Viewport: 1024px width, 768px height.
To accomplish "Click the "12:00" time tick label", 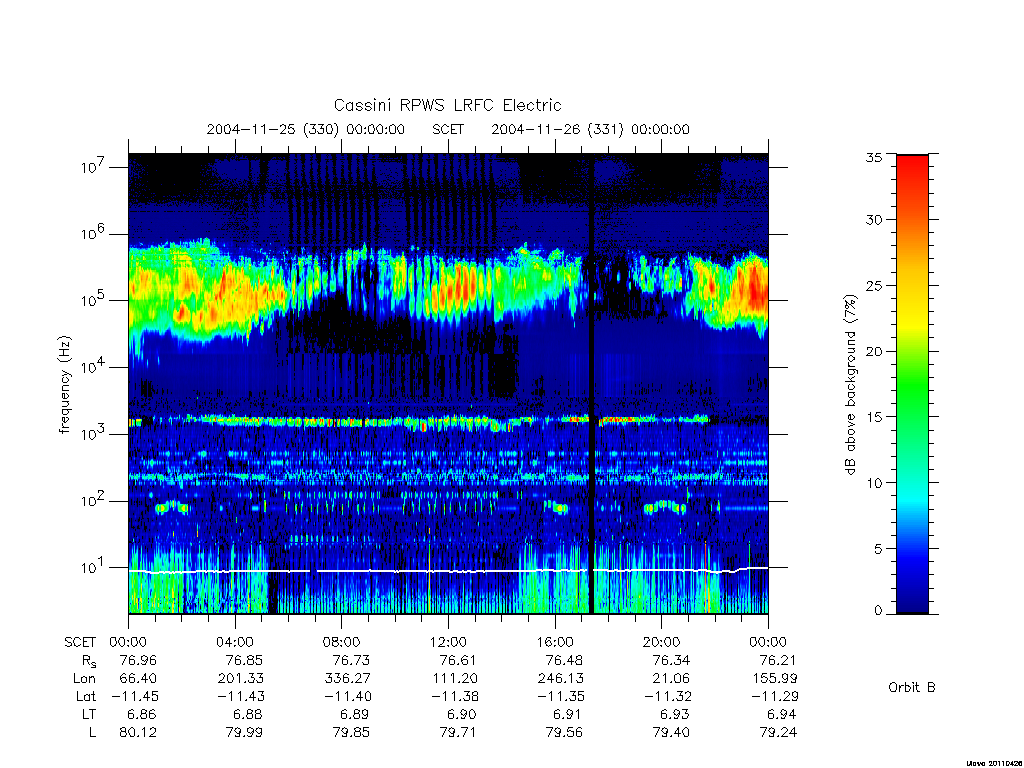I will click(x=448, y=642).
